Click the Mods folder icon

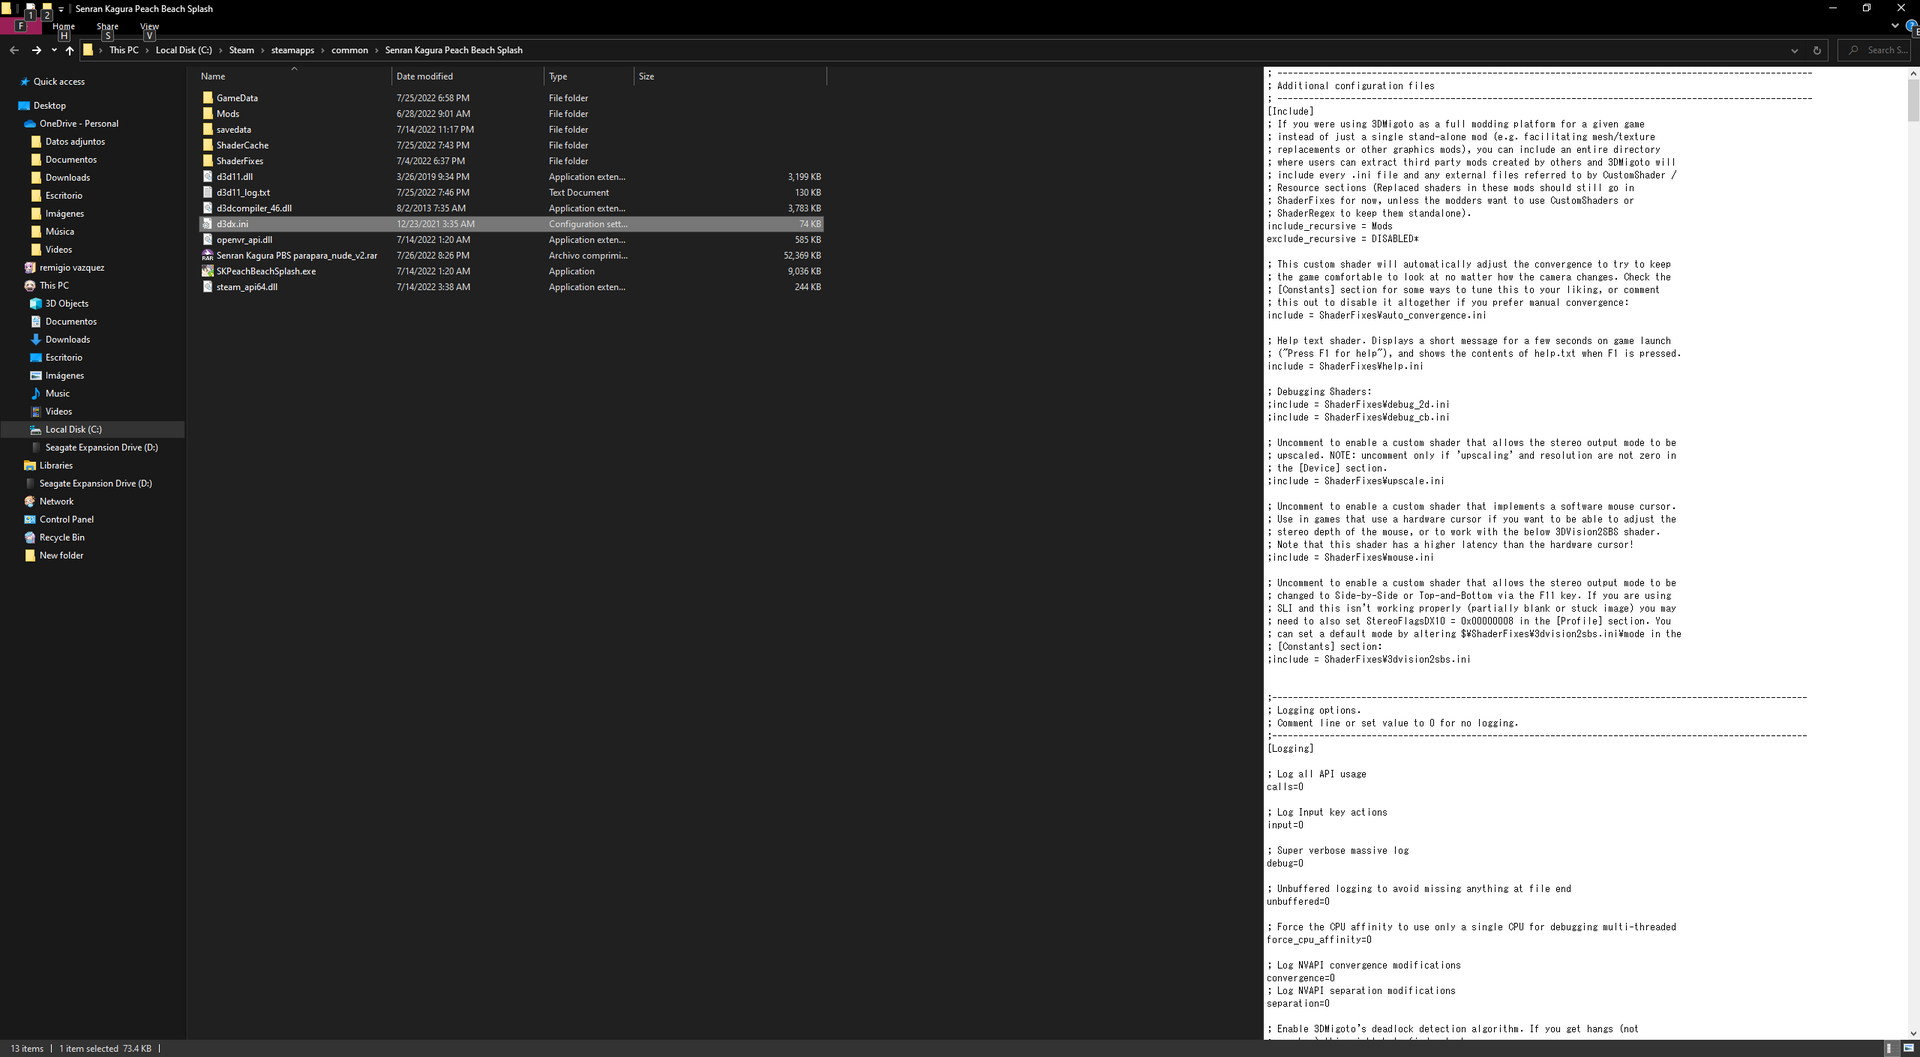pyautogui.click(x=208, y=114)
